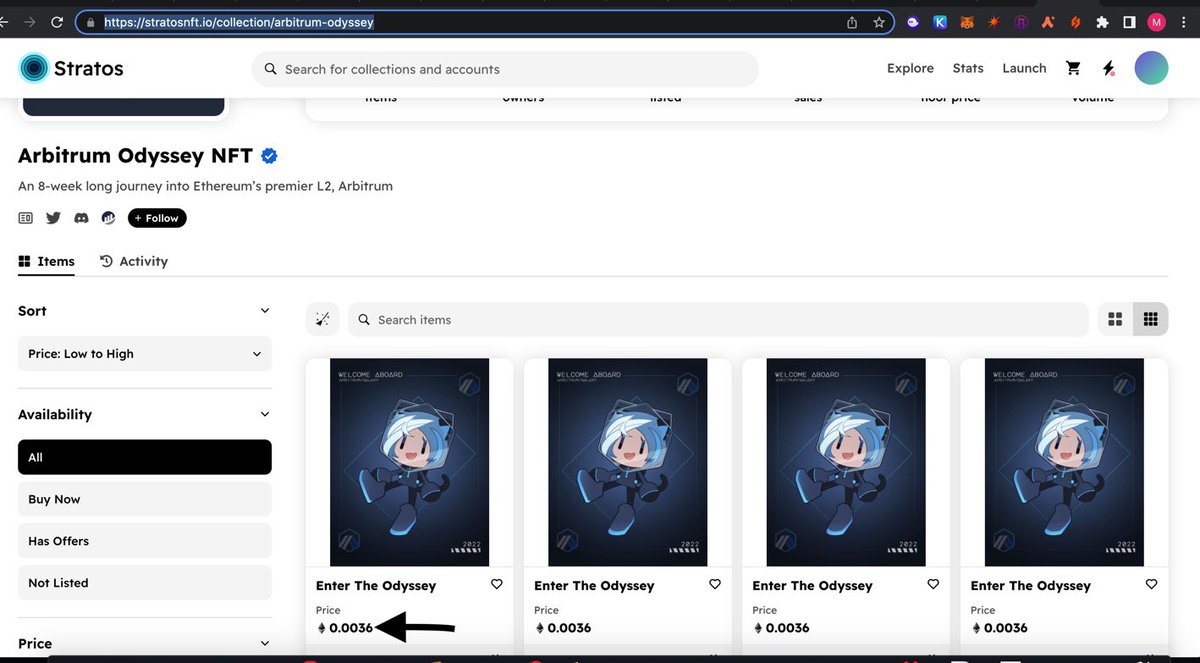The image size is (1200, 663).
Task: Favorite the second Enter The Odyssey card
Action: [x=715, y=584]
